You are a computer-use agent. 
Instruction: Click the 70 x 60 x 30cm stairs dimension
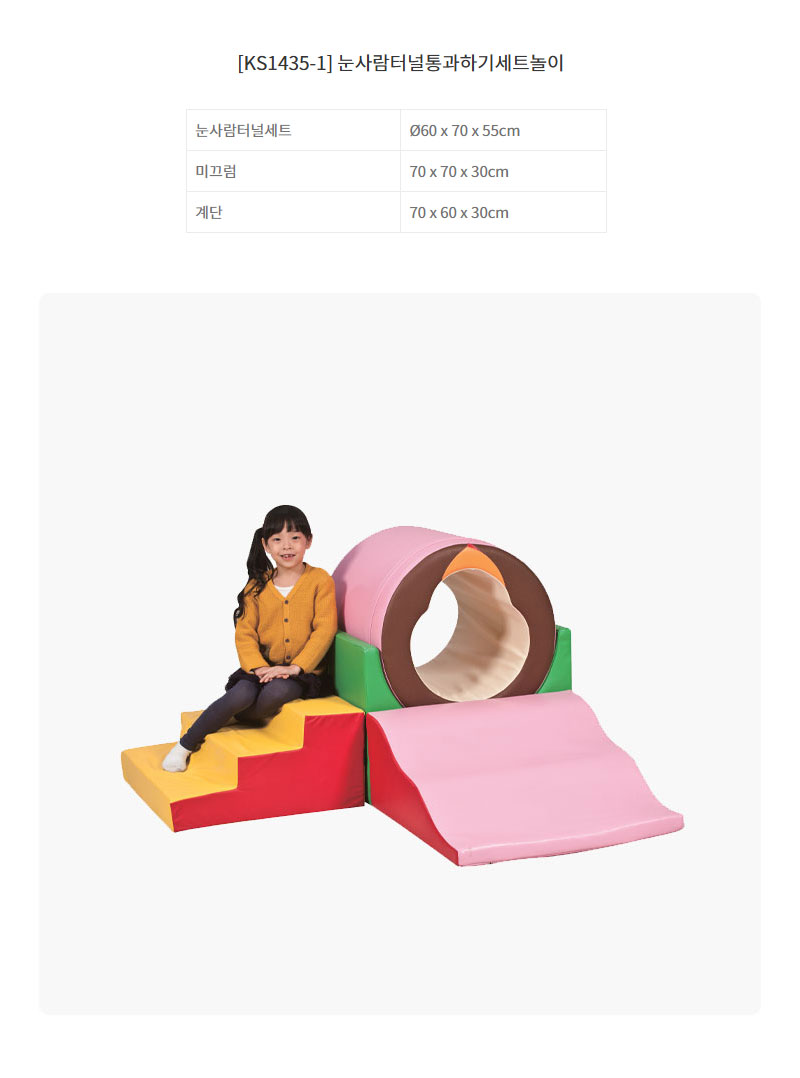(503, 212)
